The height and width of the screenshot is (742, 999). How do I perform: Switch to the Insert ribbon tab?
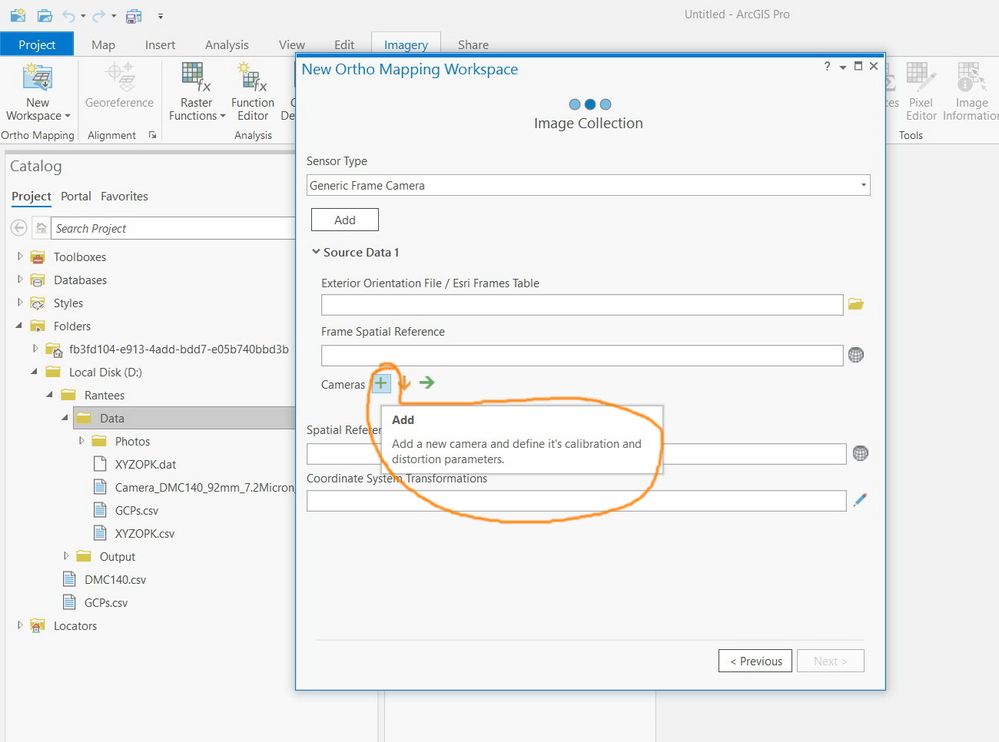160,45
